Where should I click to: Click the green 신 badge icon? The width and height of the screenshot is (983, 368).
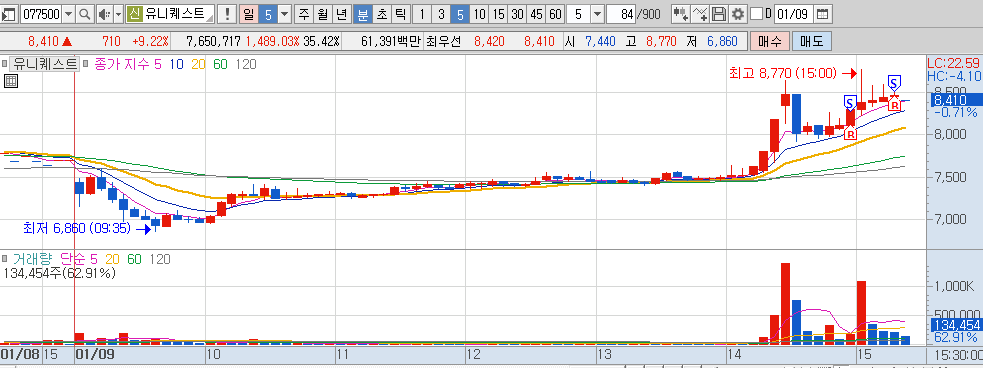click(x=134, y=14)
